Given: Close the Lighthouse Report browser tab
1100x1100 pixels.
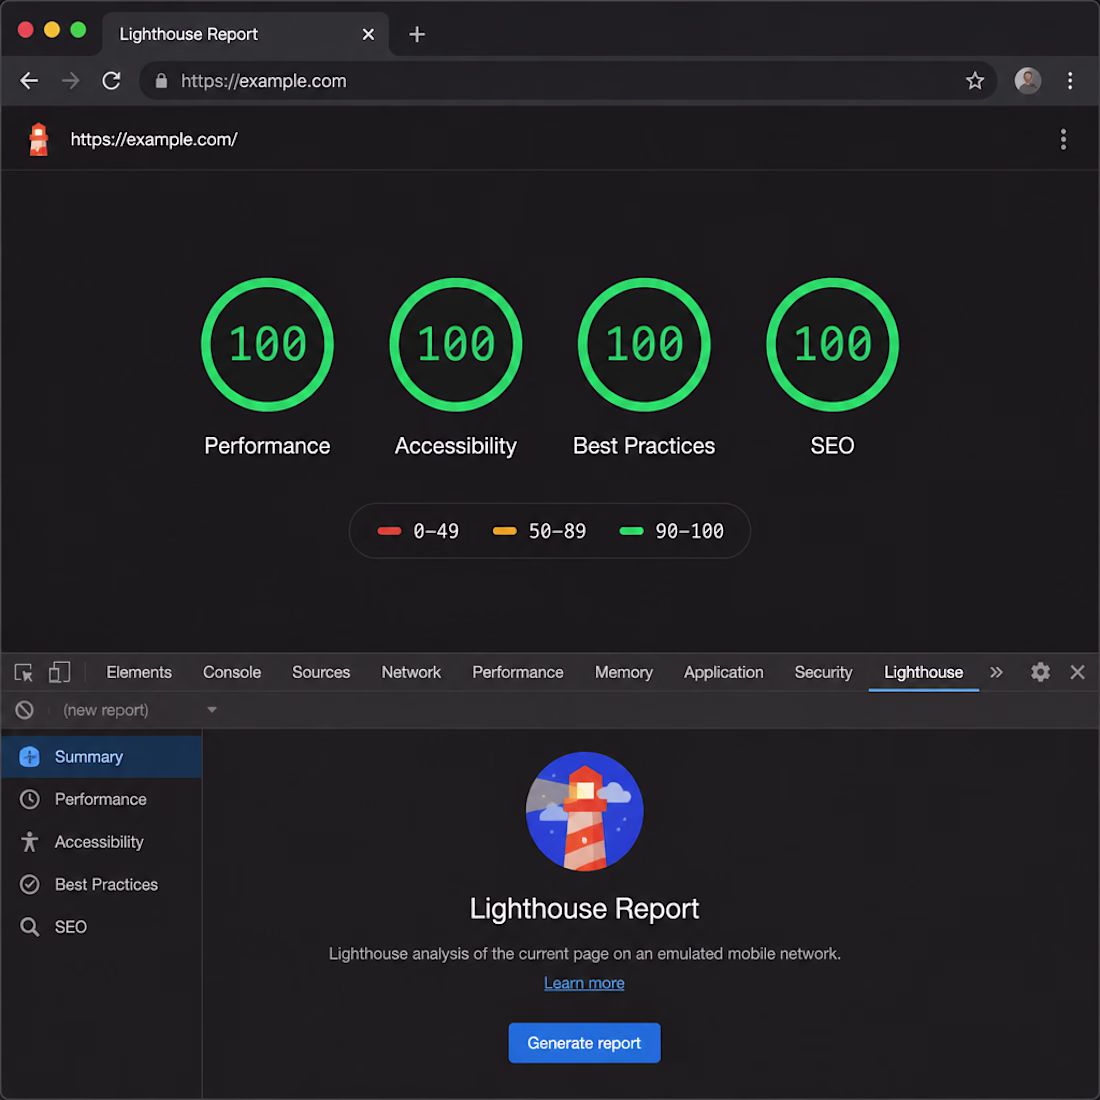Looking at the screenshot, I should pyautogui.click(x=368, y=34).
